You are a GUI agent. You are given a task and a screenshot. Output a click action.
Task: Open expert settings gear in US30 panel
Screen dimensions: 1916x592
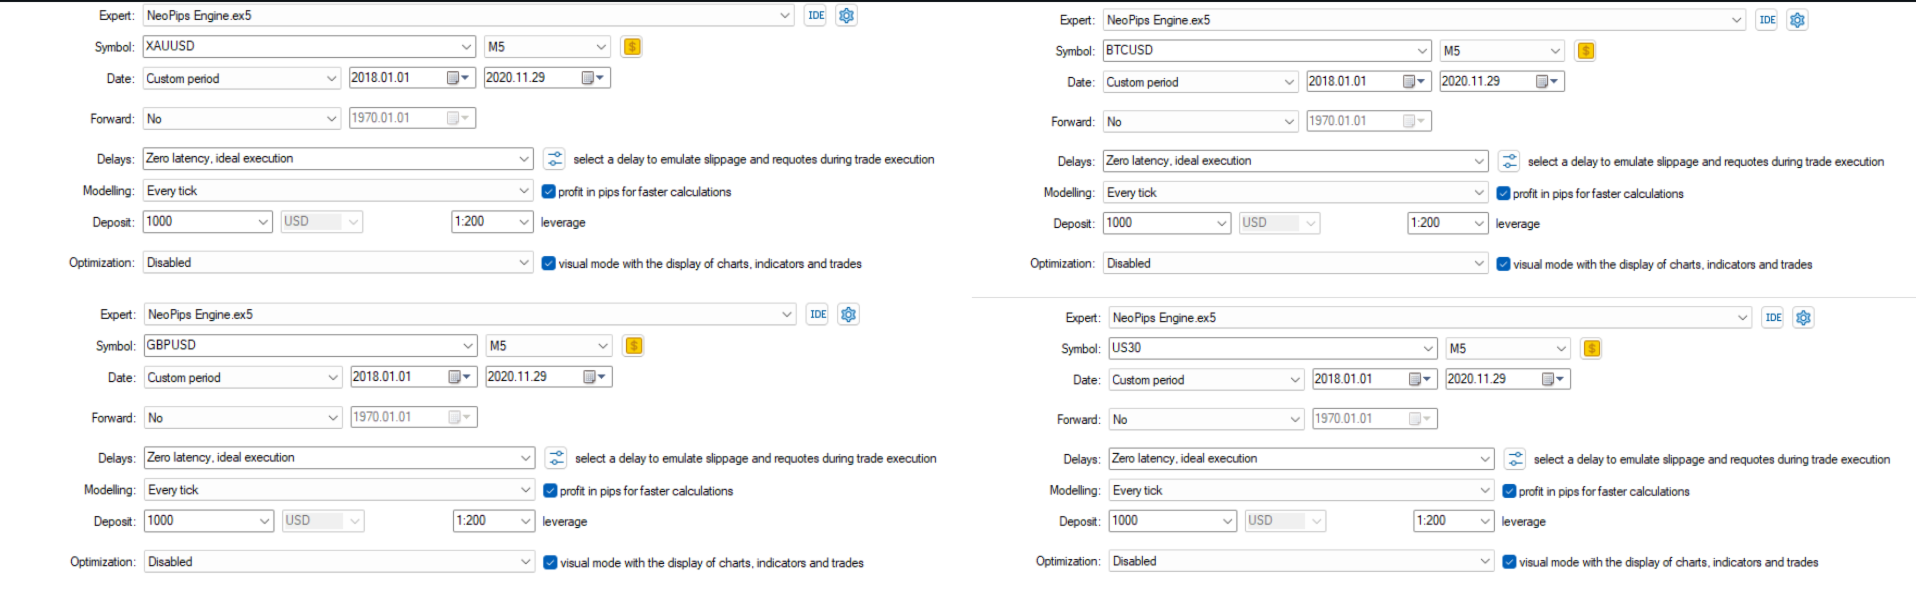point(1804,318)
